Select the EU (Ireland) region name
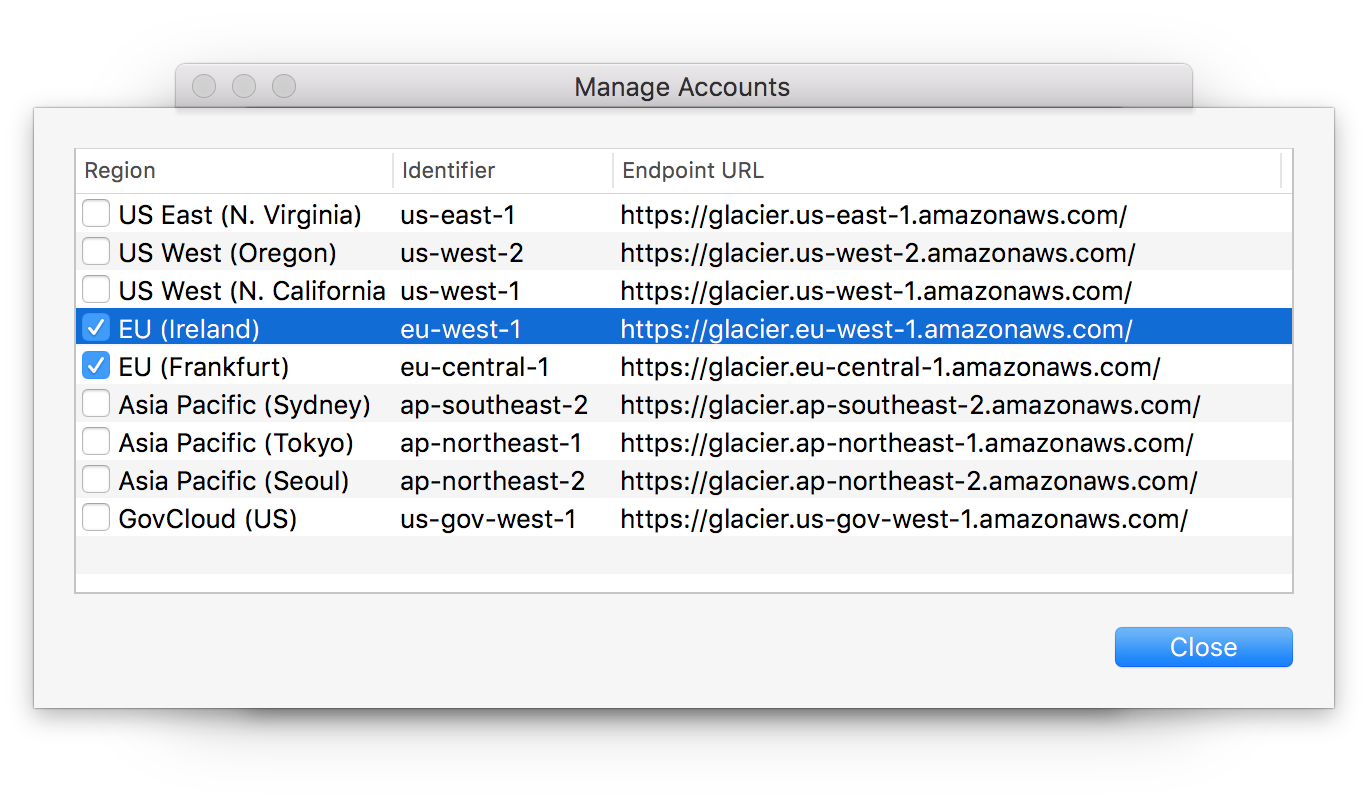This screenshot has width=1368, height=806. pyautogui.click(x=189, y=329)
